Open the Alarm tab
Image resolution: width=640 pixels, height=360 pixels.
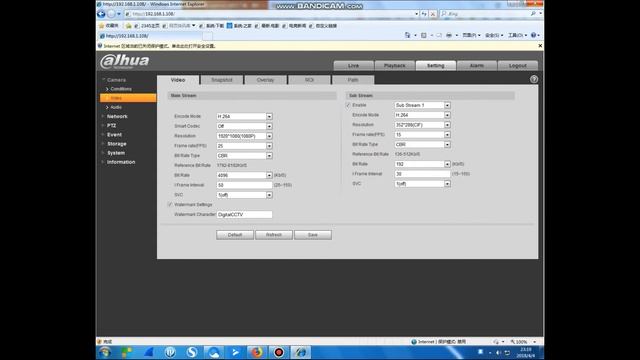[477, 65]
